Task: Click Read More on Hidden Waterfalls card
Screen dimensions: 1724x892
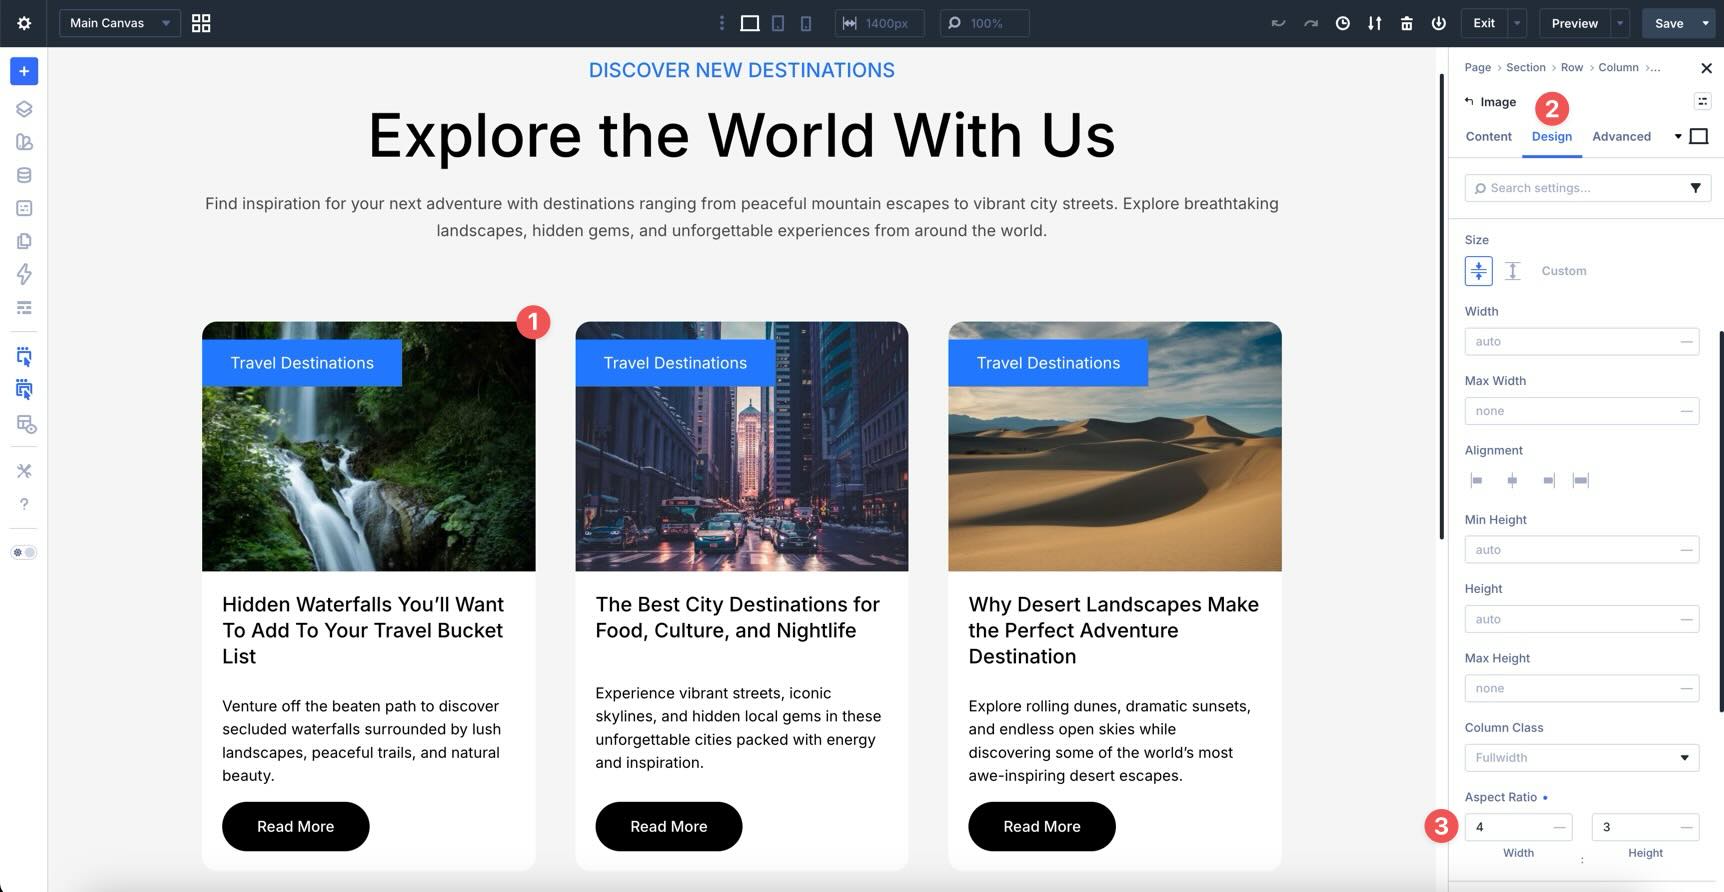Action: 295,827
